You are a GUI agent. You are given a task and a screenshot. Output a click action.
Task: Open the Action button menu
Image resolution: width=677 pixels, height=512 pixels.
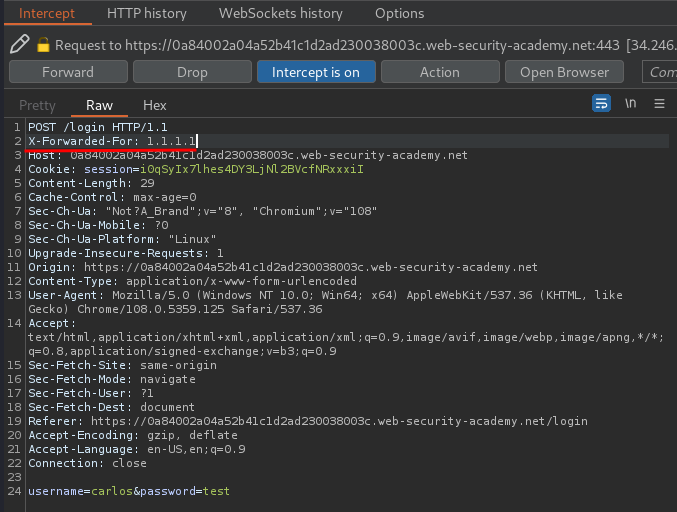(x=440, y=72)
